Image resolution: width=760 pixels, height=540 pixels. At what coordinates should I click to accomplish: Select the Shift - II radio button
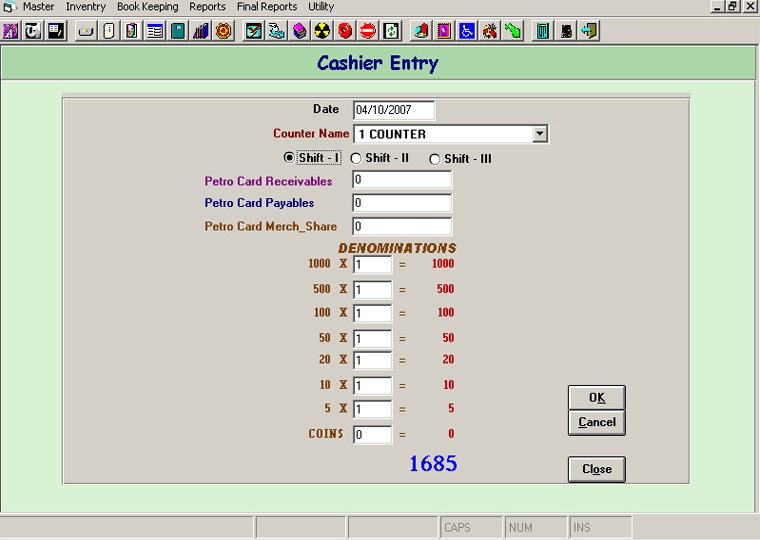tap(356, 159)
